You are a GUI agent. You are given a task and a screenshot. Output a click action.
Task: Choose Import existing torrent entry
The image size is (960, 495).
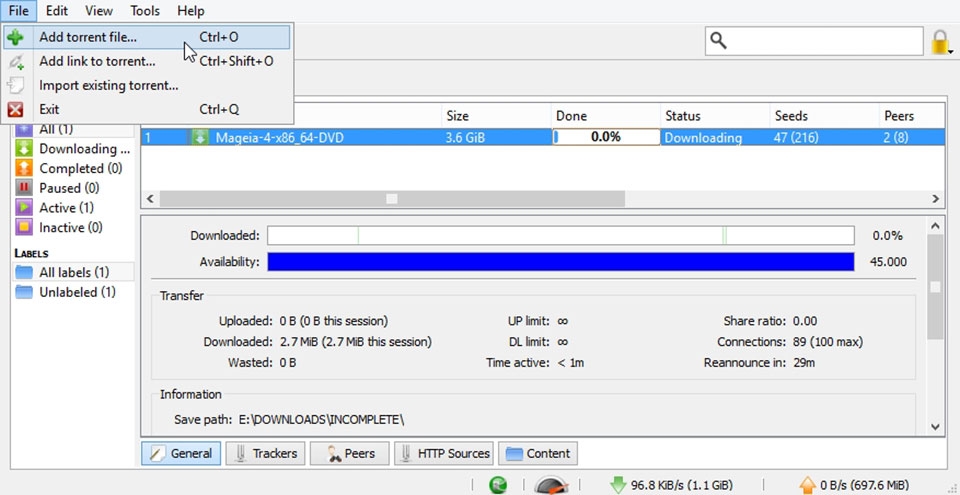pyautogui.click(x=147, y=85)
